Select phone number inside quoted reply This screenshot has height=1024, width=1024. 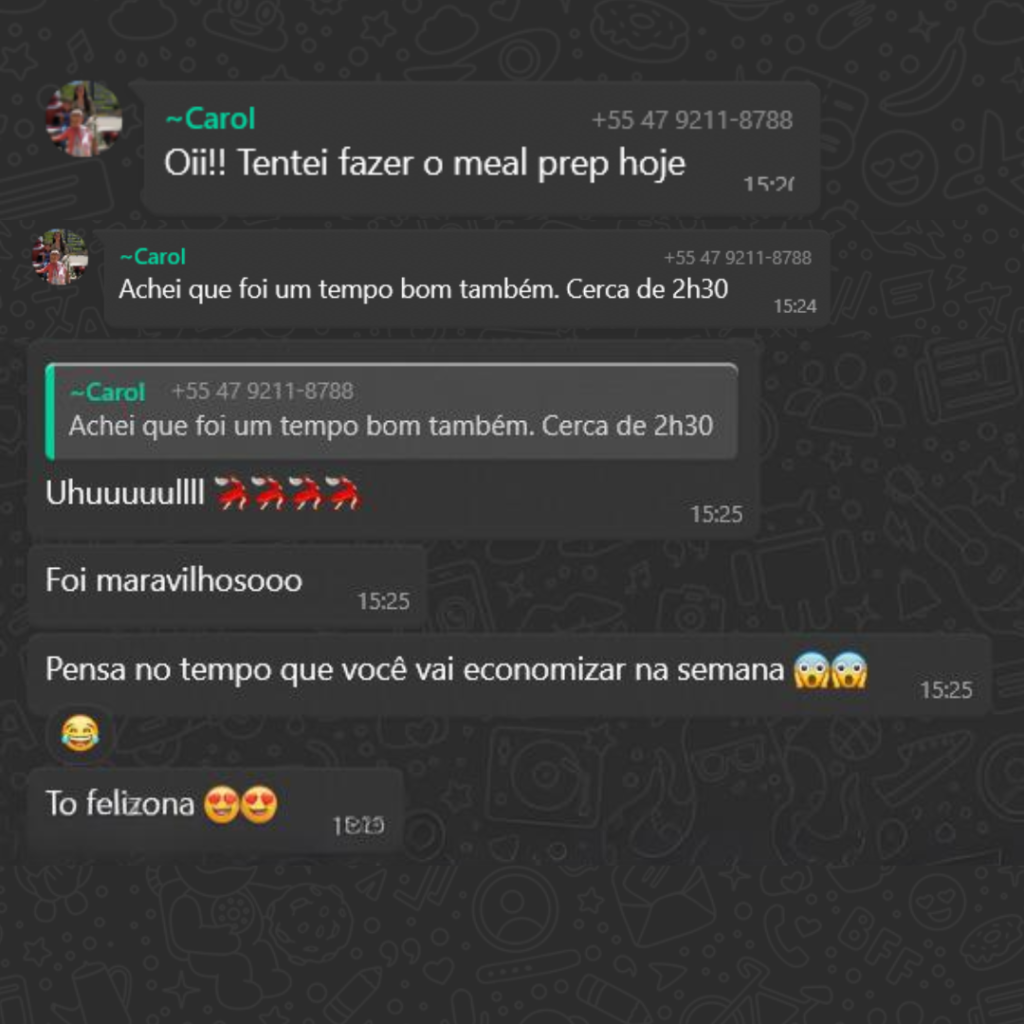point(262,391)
